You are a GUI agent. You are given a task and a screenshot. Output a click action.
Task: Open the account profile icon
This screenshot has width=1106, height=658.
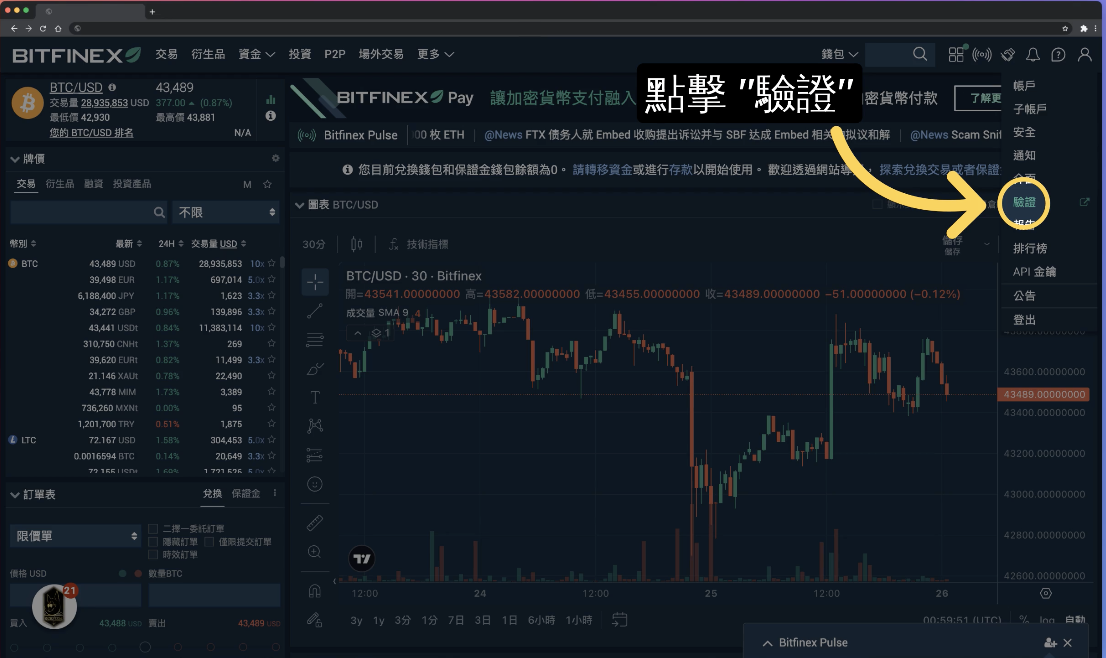tap(1084, 54)
